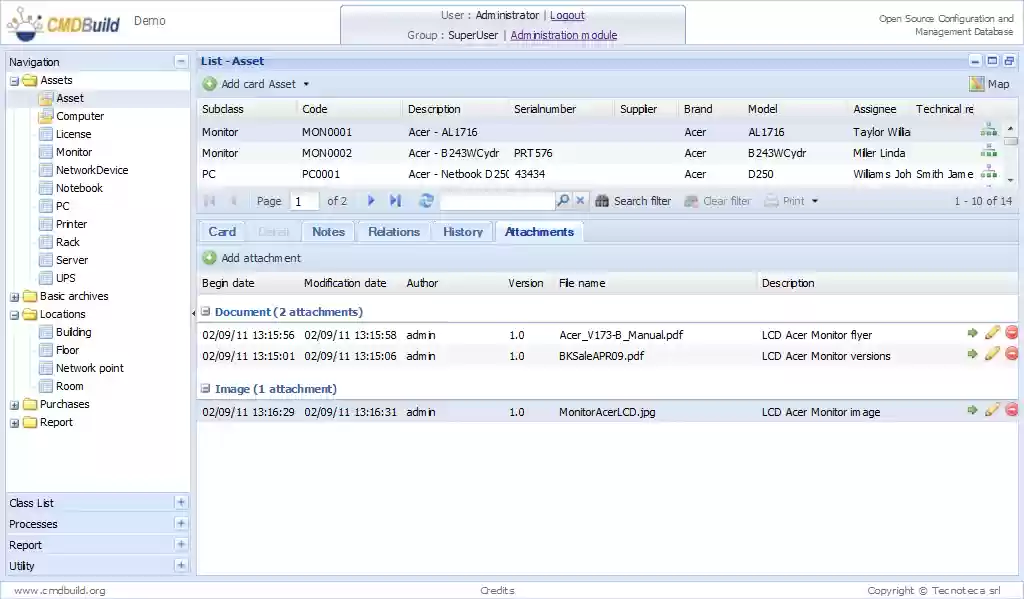This screenshot has width=1024, height=599.
Task: Download the Acer_V173-B_Manual.pdf attachment
Action: 974,332
